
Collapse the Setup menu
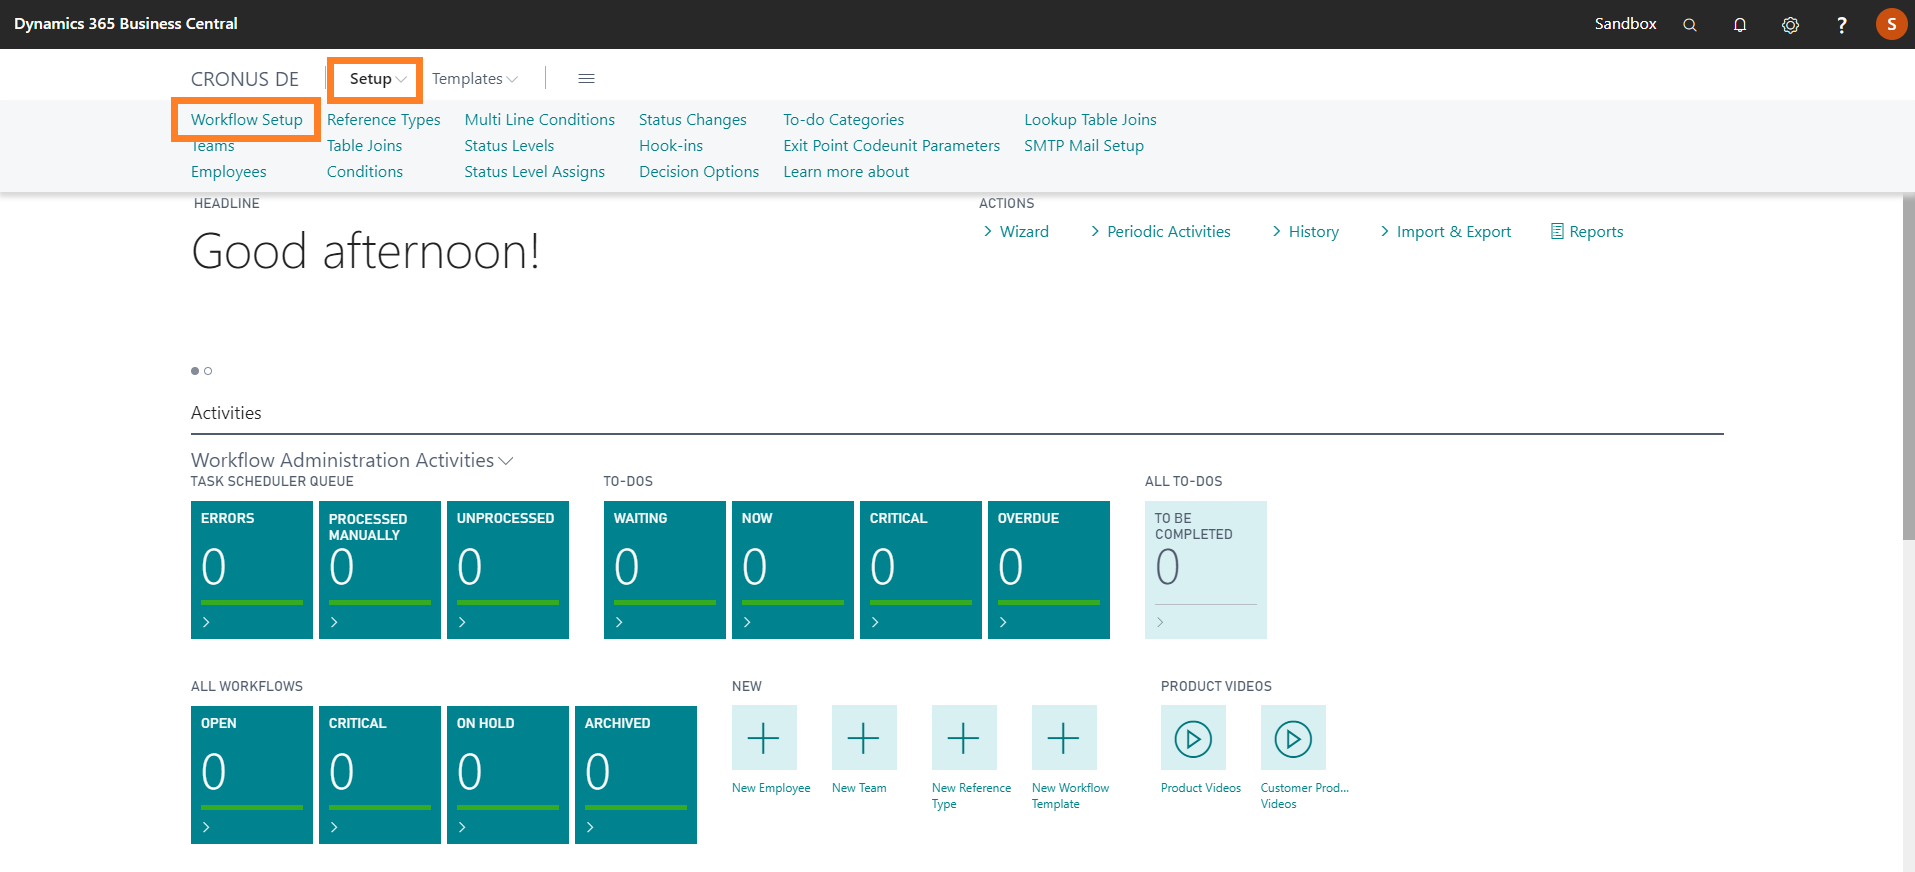[x=377, y=79]
